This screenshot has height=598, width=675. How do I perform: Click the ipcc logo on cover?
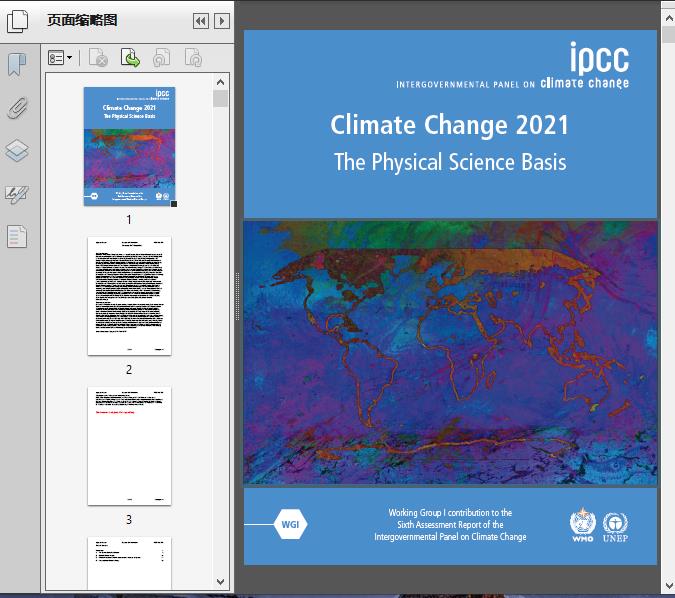tap(599, 57)
